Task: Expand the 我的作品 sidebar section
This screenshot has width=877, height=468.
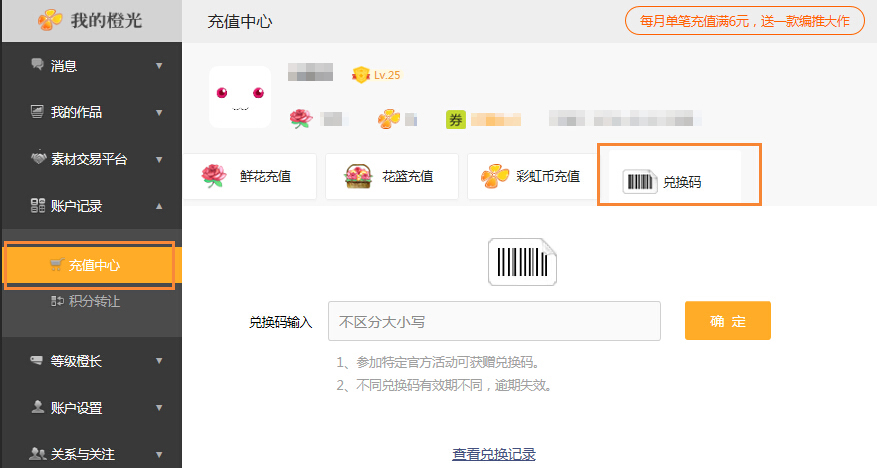Action: [x=158, y=113]
